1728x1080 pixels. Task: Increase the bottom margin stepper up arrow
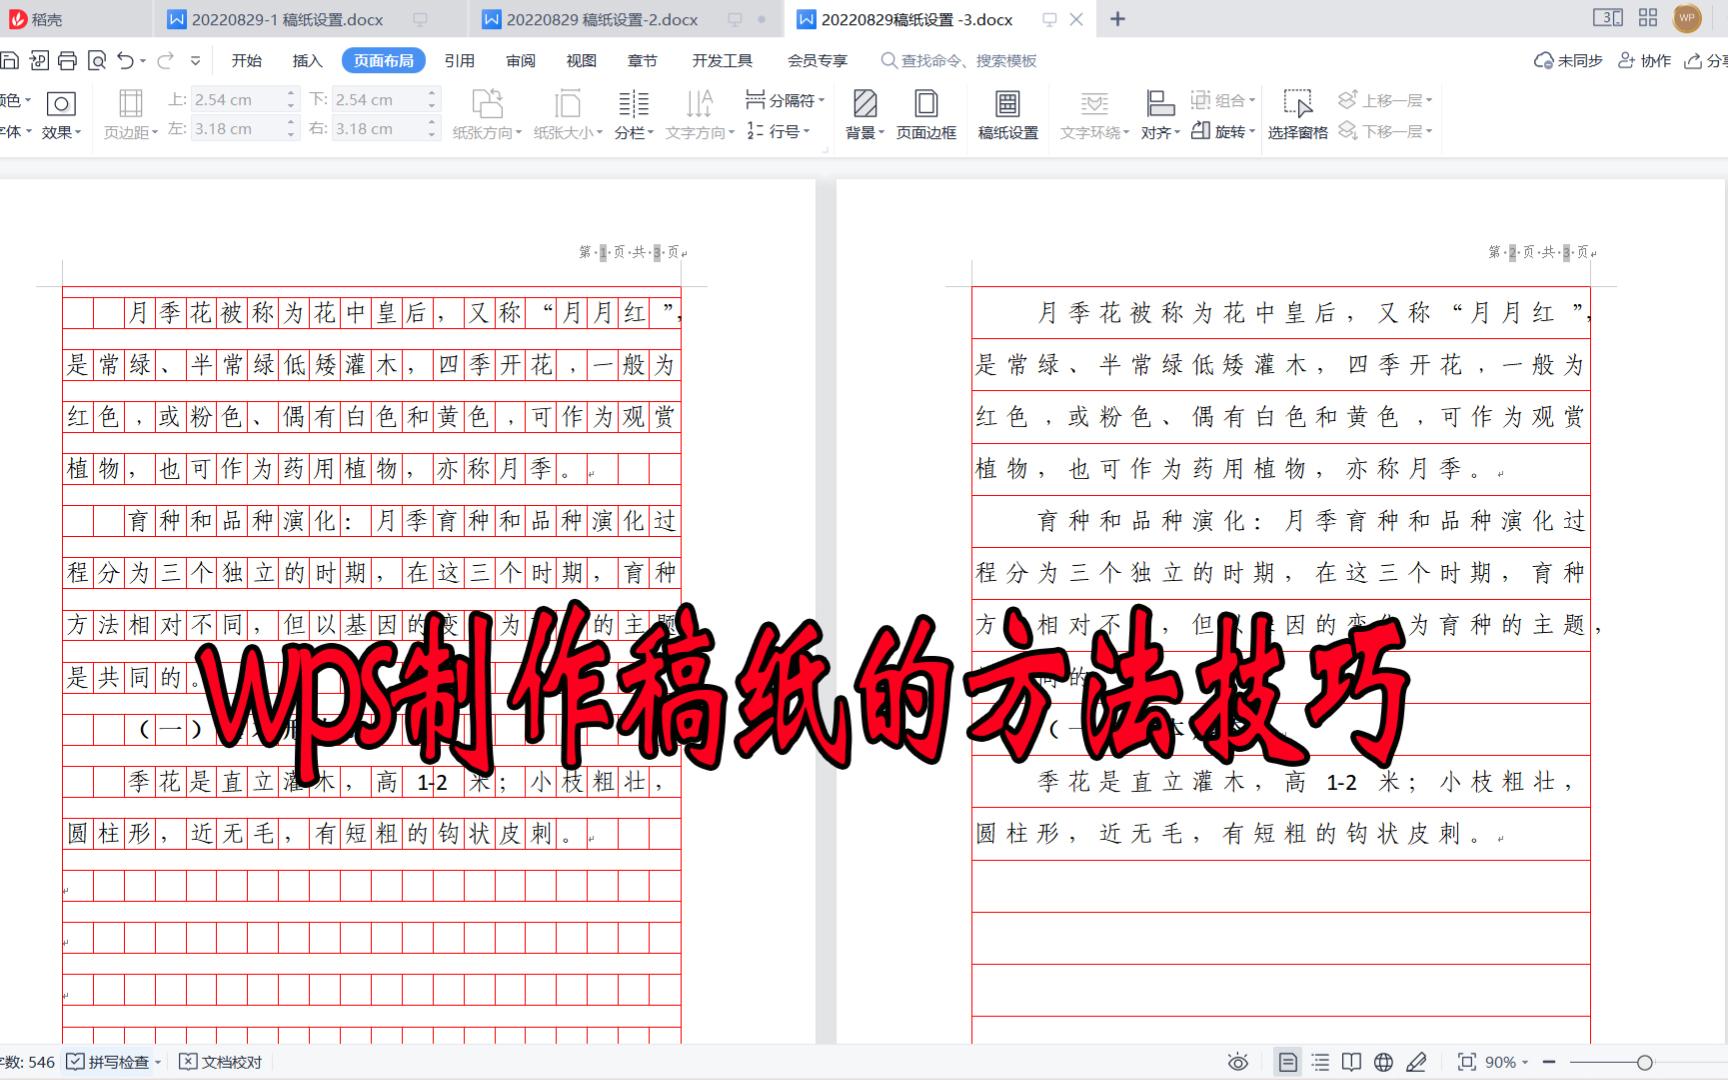(432, 94)
